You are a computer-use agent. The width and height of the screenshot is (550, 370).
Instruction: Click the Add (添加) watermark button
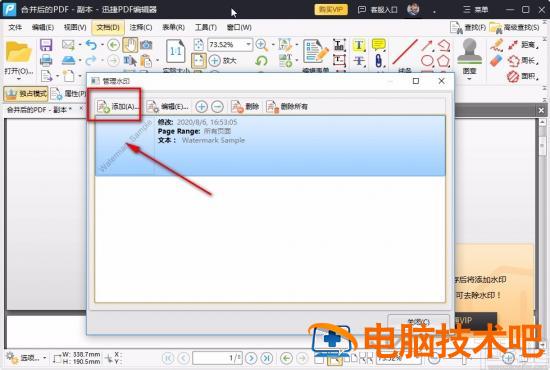[118, 106]
